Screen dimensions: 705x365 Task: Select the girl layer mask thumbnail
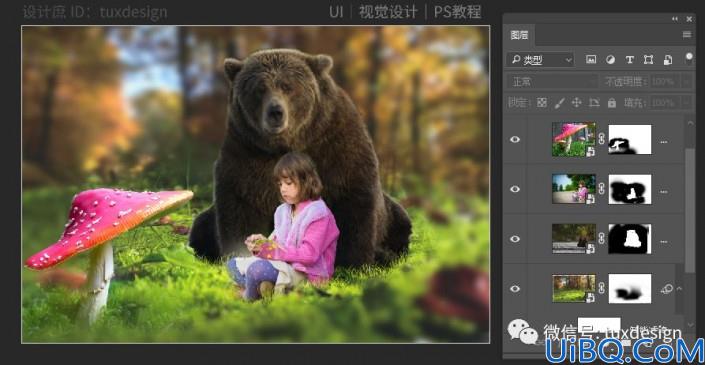[630, 189]
